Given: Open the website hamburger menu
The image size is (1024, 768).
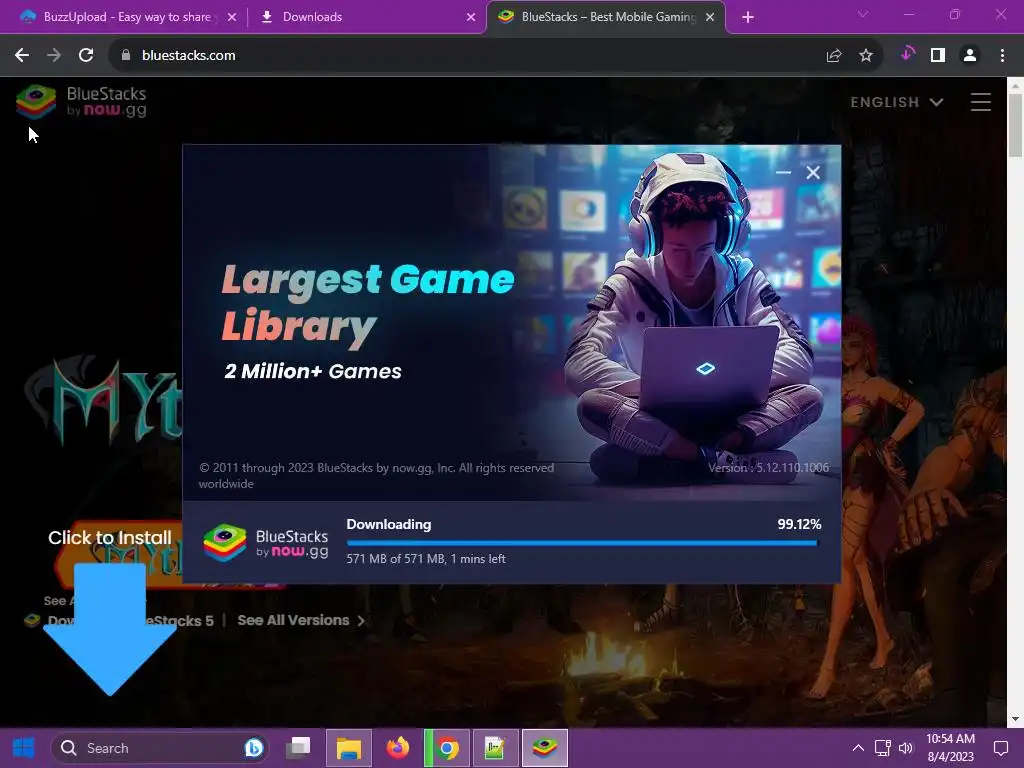Looking at the screenshot, I should pos(980,102).
